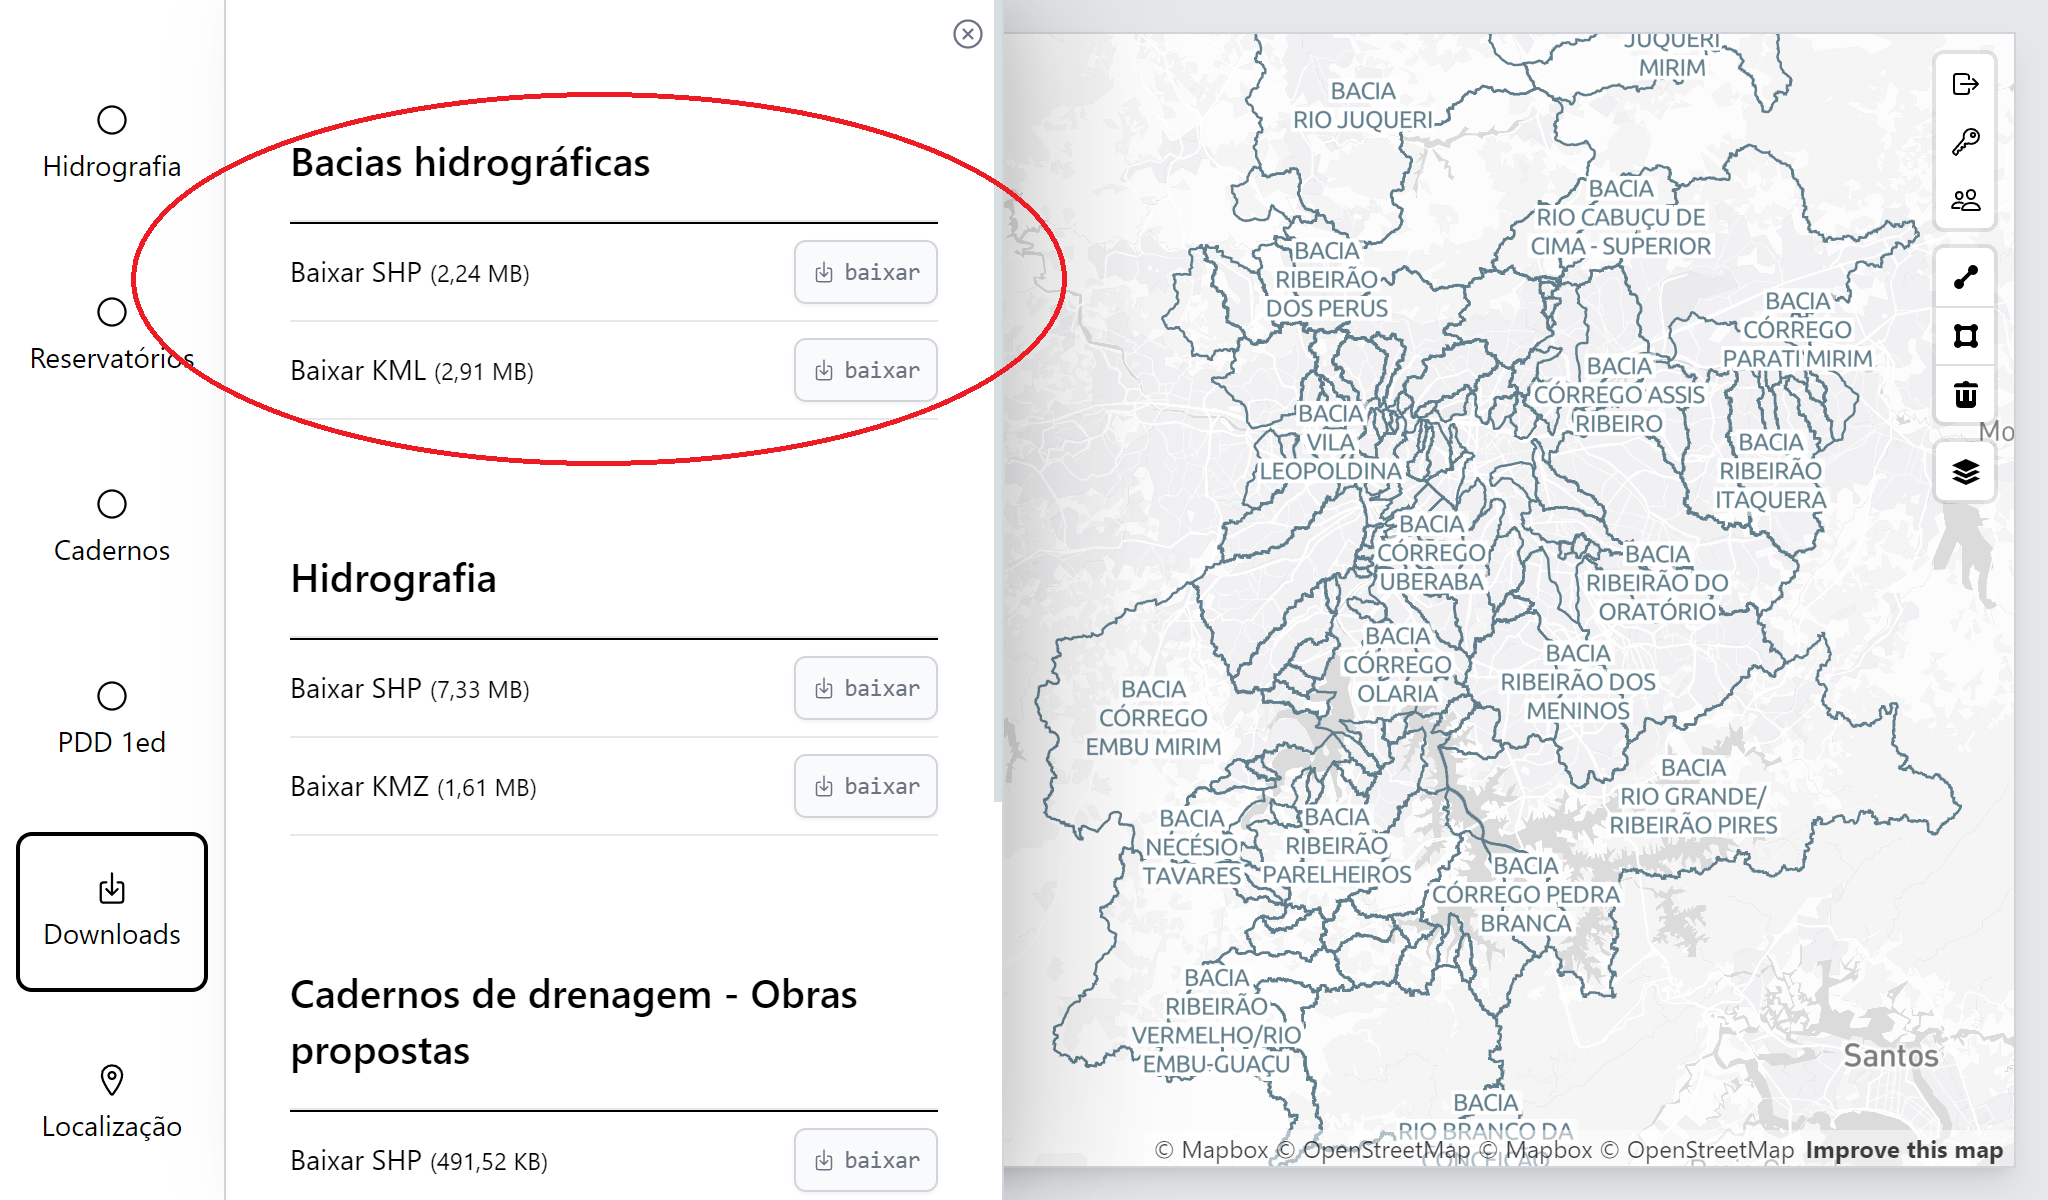Click the trash delete tool
Viewport: 2048px width, 1200px height.
click(x=1965, y=395)
